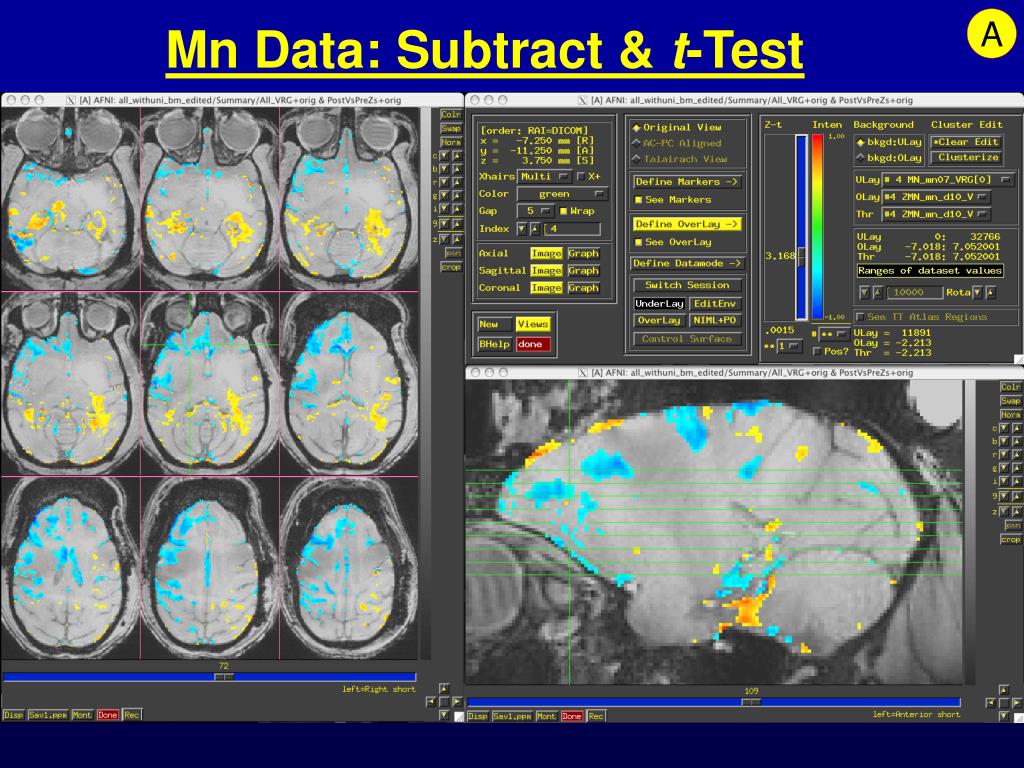1024x768 pixels.
Task: Click pan-down arrow pad in sagittal viewer
Action: [x=1004, y=716]
